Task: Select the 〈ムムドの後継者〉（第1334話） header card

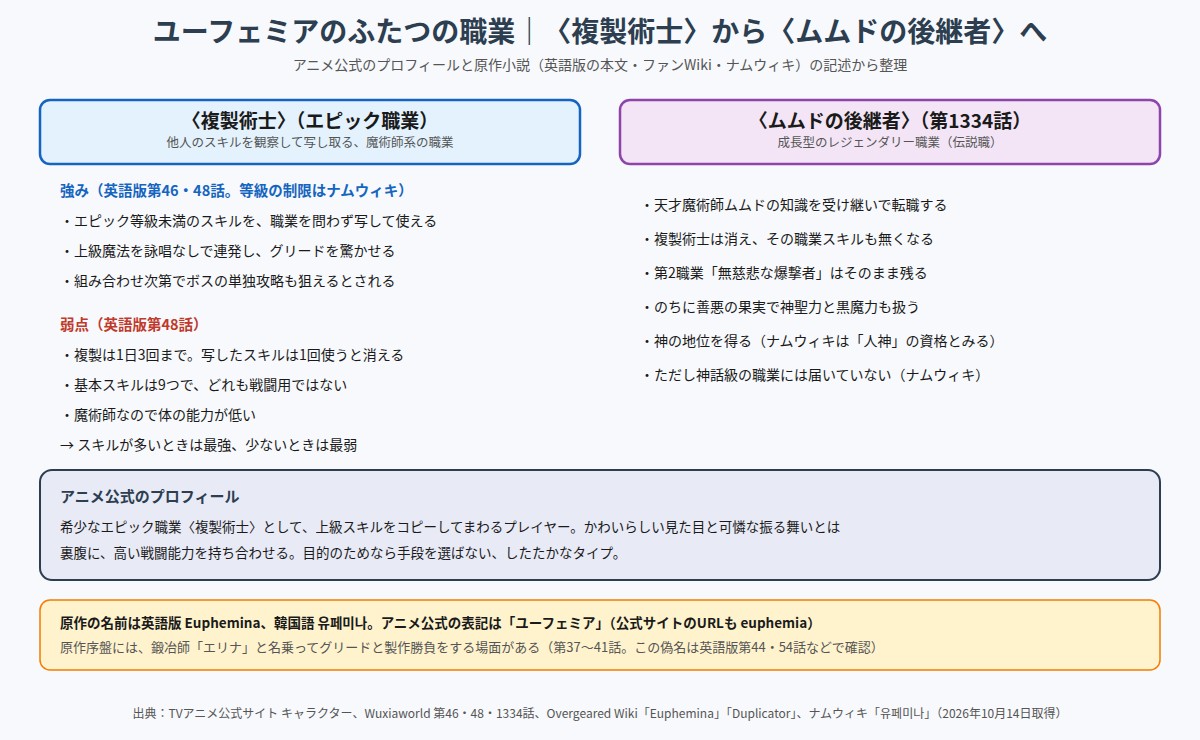Action: 890,131
